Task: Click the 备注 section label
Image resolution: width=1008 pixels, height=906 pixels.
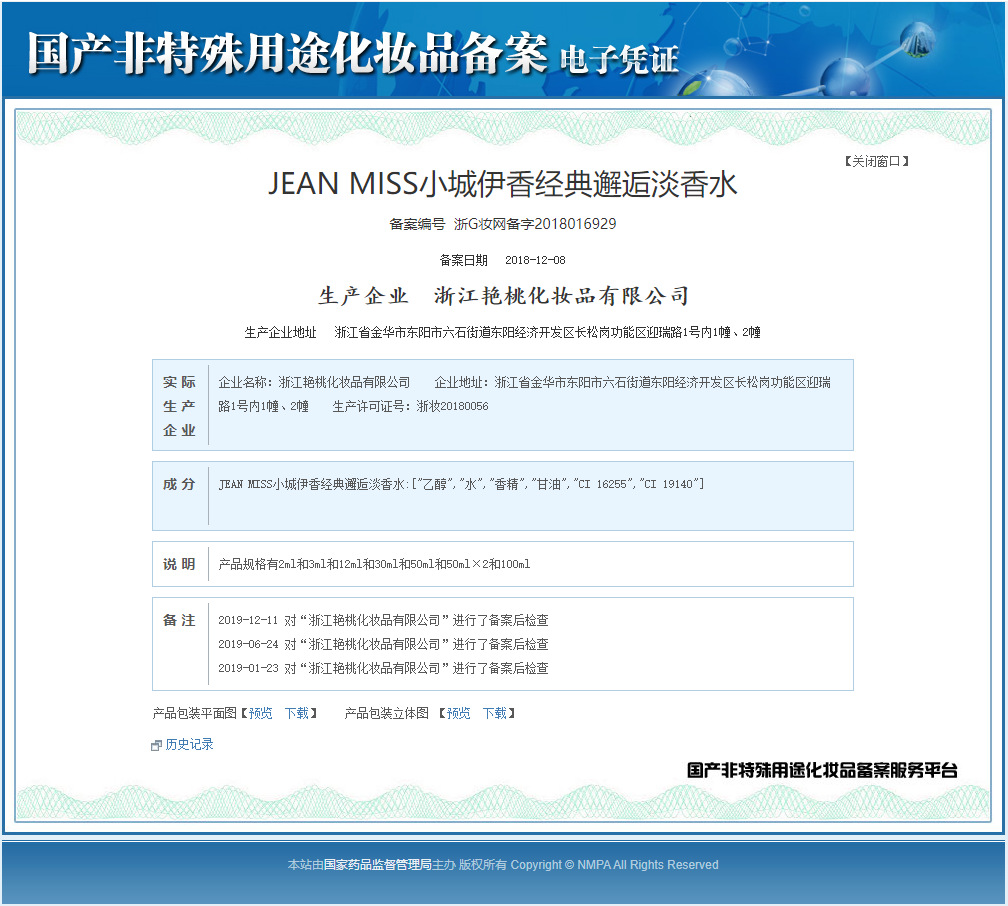Action: [179, 620]
